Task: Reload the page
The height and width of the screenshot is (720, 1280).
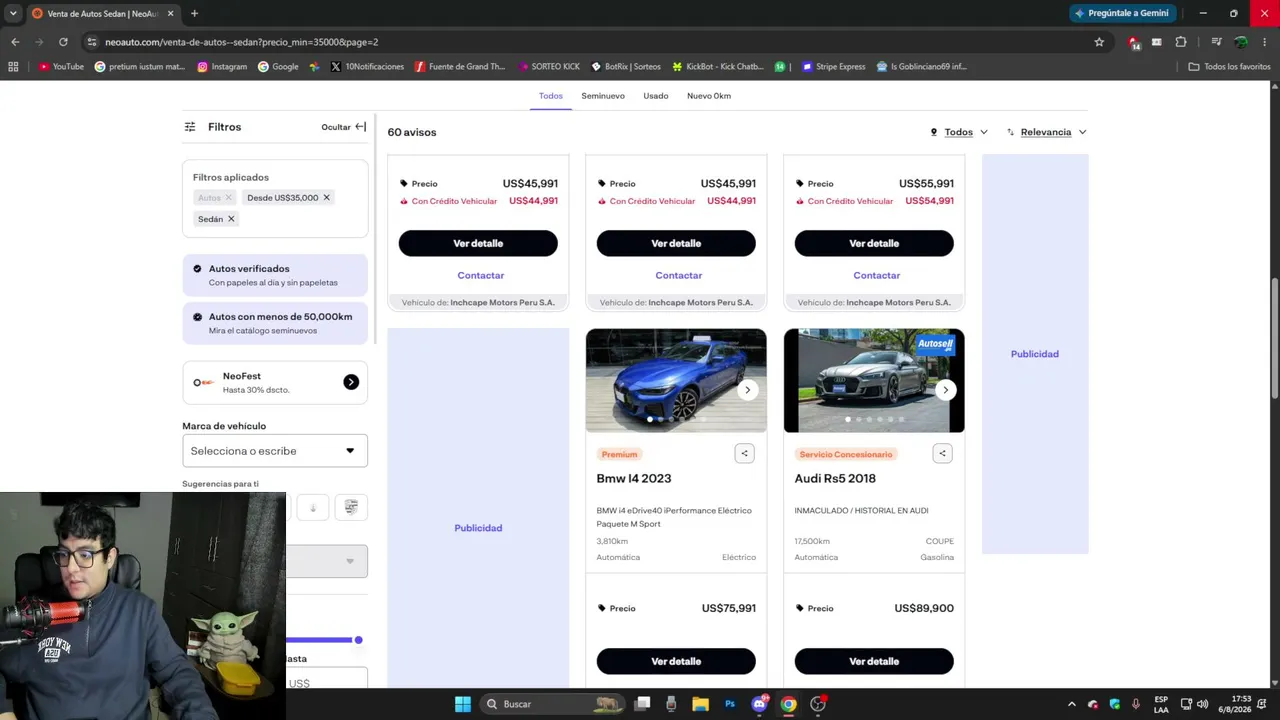Action: coord(63,42)
